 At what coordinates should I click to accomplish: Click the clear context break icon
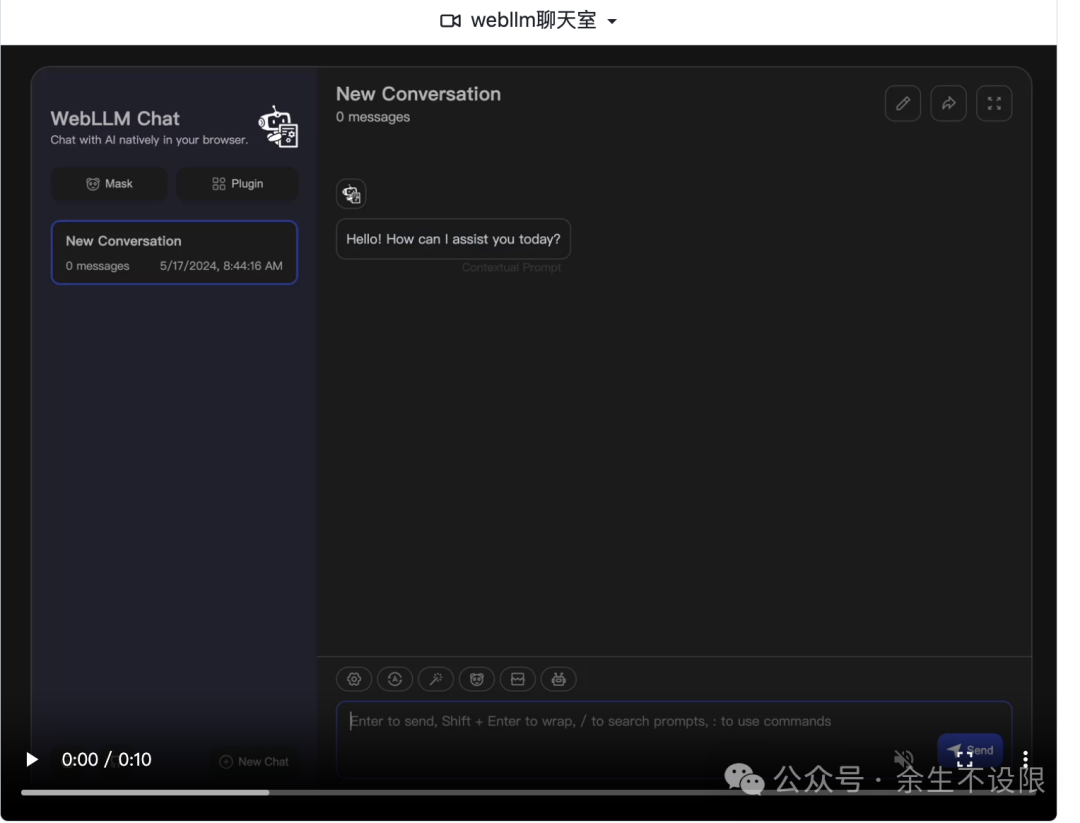click(517, 679)
